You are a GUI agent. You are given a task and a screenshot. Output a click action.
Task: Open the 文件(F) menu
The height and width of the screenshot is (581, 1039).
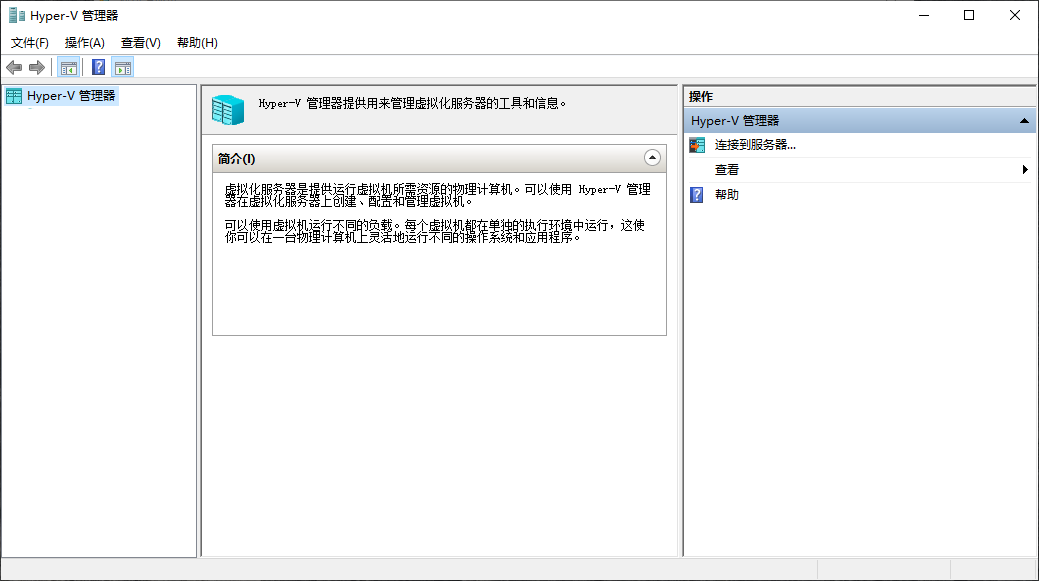click(29, 43)
